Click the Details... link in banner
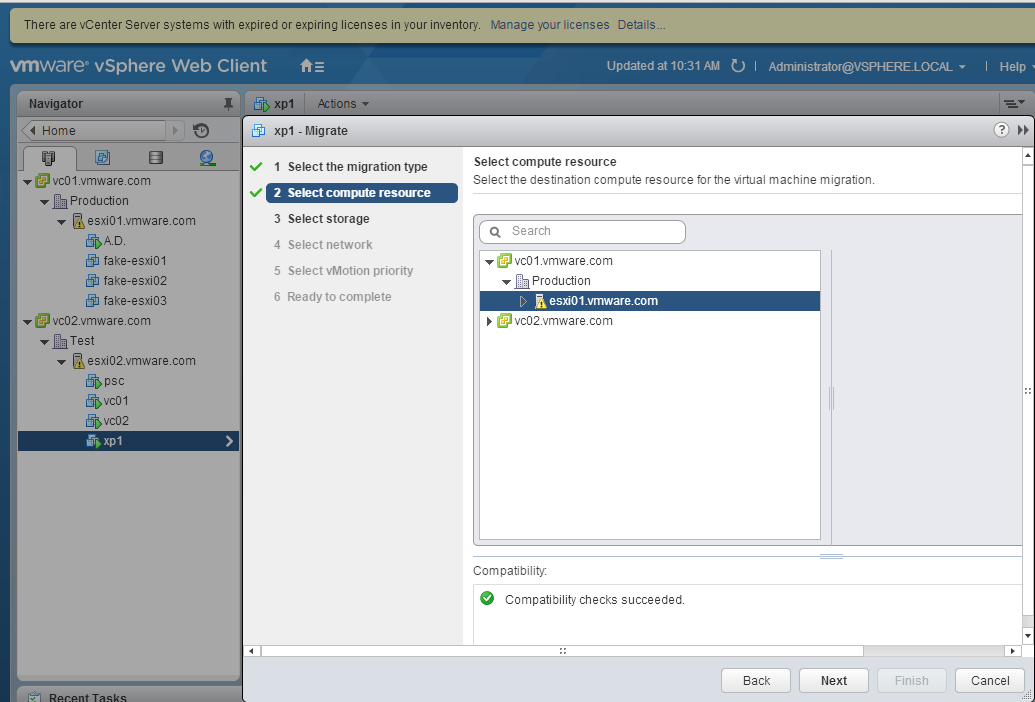The image size is (1035, 702). 642,25
